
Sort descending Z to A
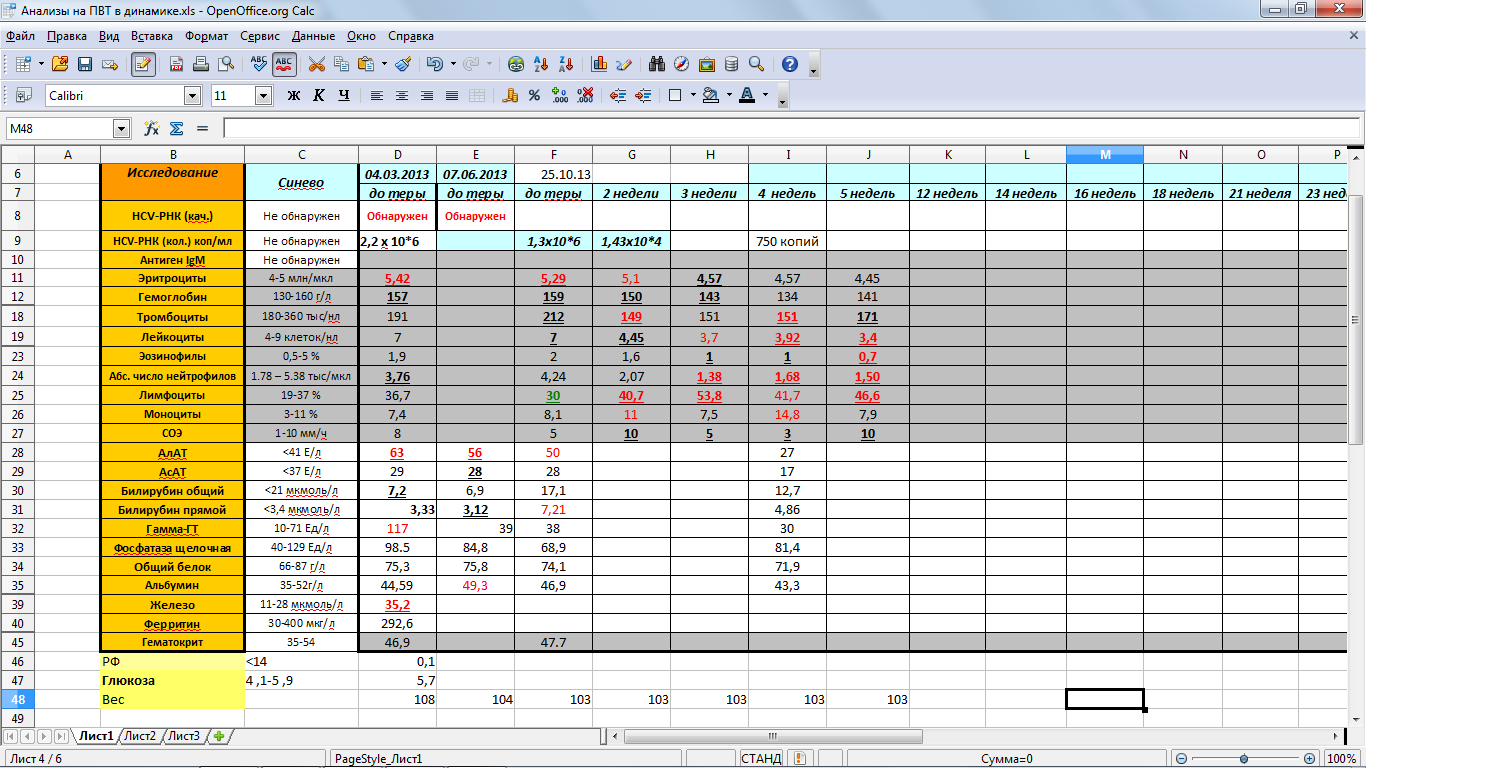565,64
